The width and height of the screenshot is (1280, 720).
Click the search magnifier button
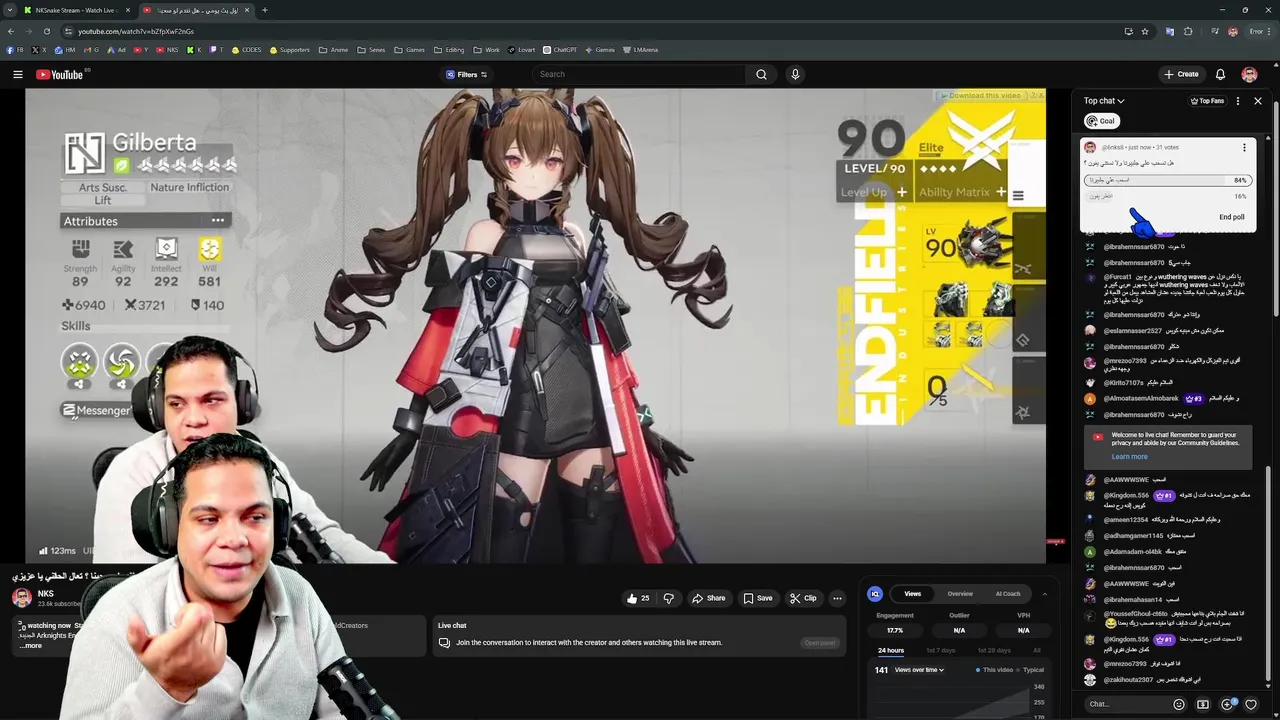761,74
